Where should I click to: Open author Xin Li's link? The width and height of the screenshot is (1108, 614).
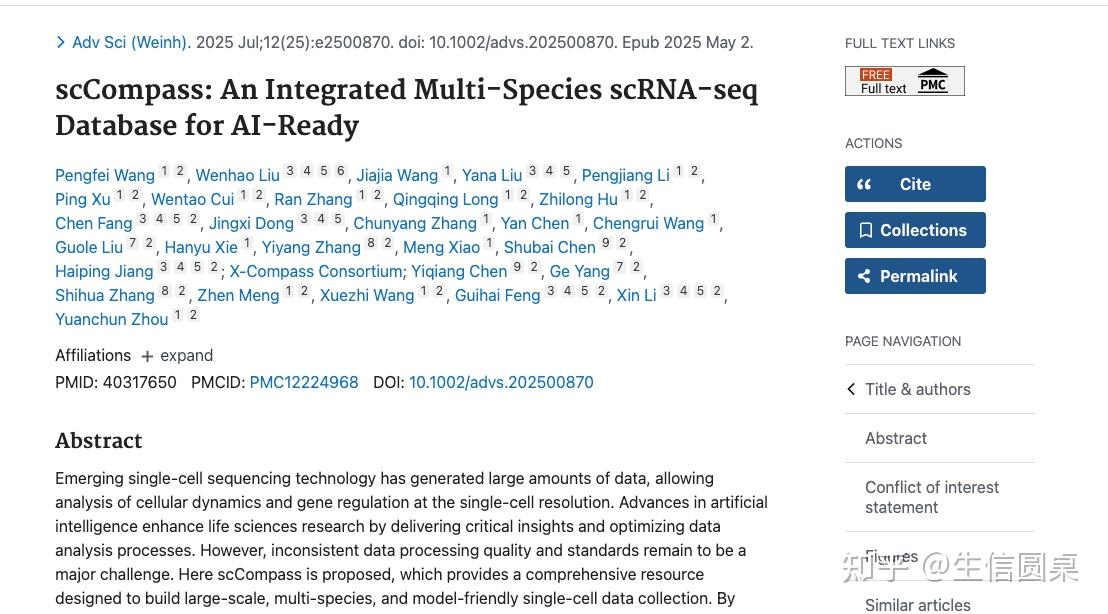click(636, 295)
